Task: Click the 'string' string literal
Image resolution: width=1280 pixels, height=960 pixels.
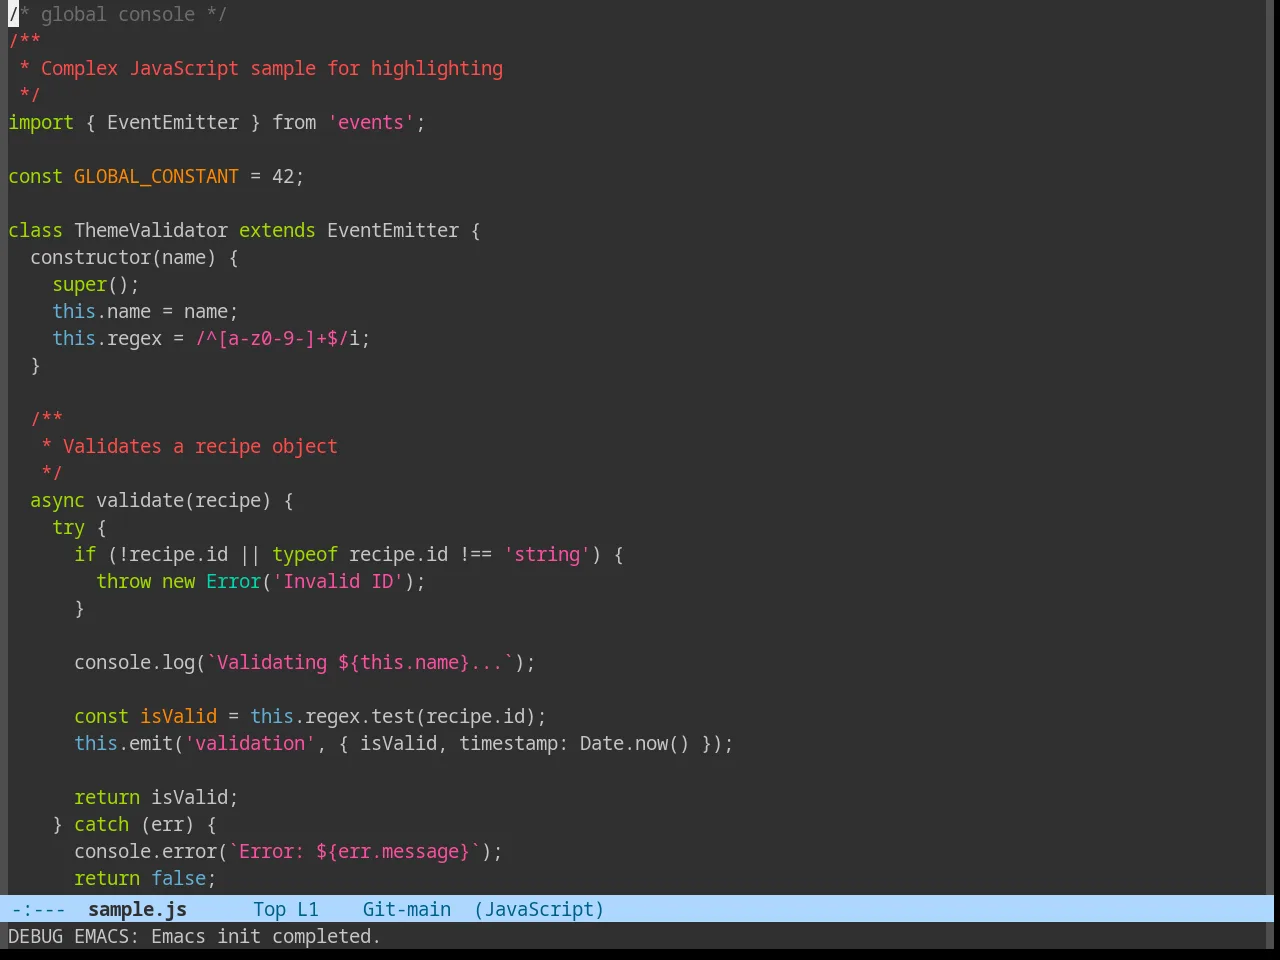Action: [547, 554]
